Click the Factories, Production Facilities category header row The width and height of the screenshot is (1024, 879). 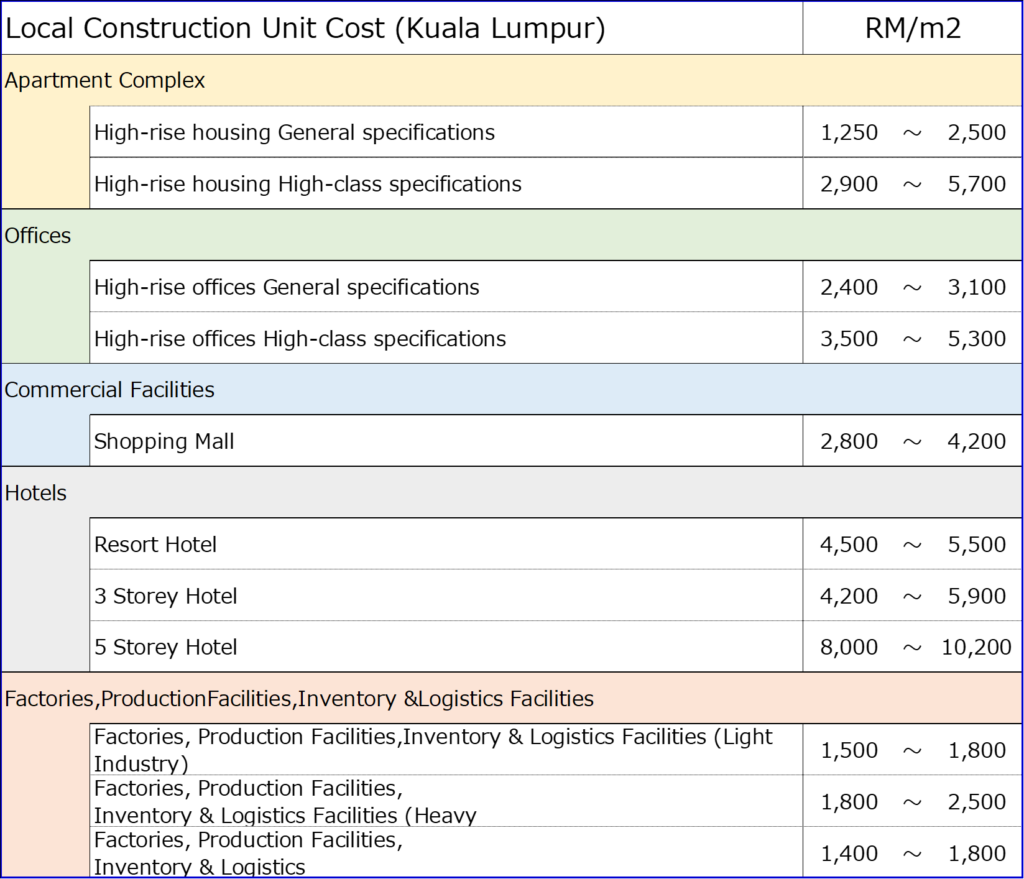click(511, 698)
